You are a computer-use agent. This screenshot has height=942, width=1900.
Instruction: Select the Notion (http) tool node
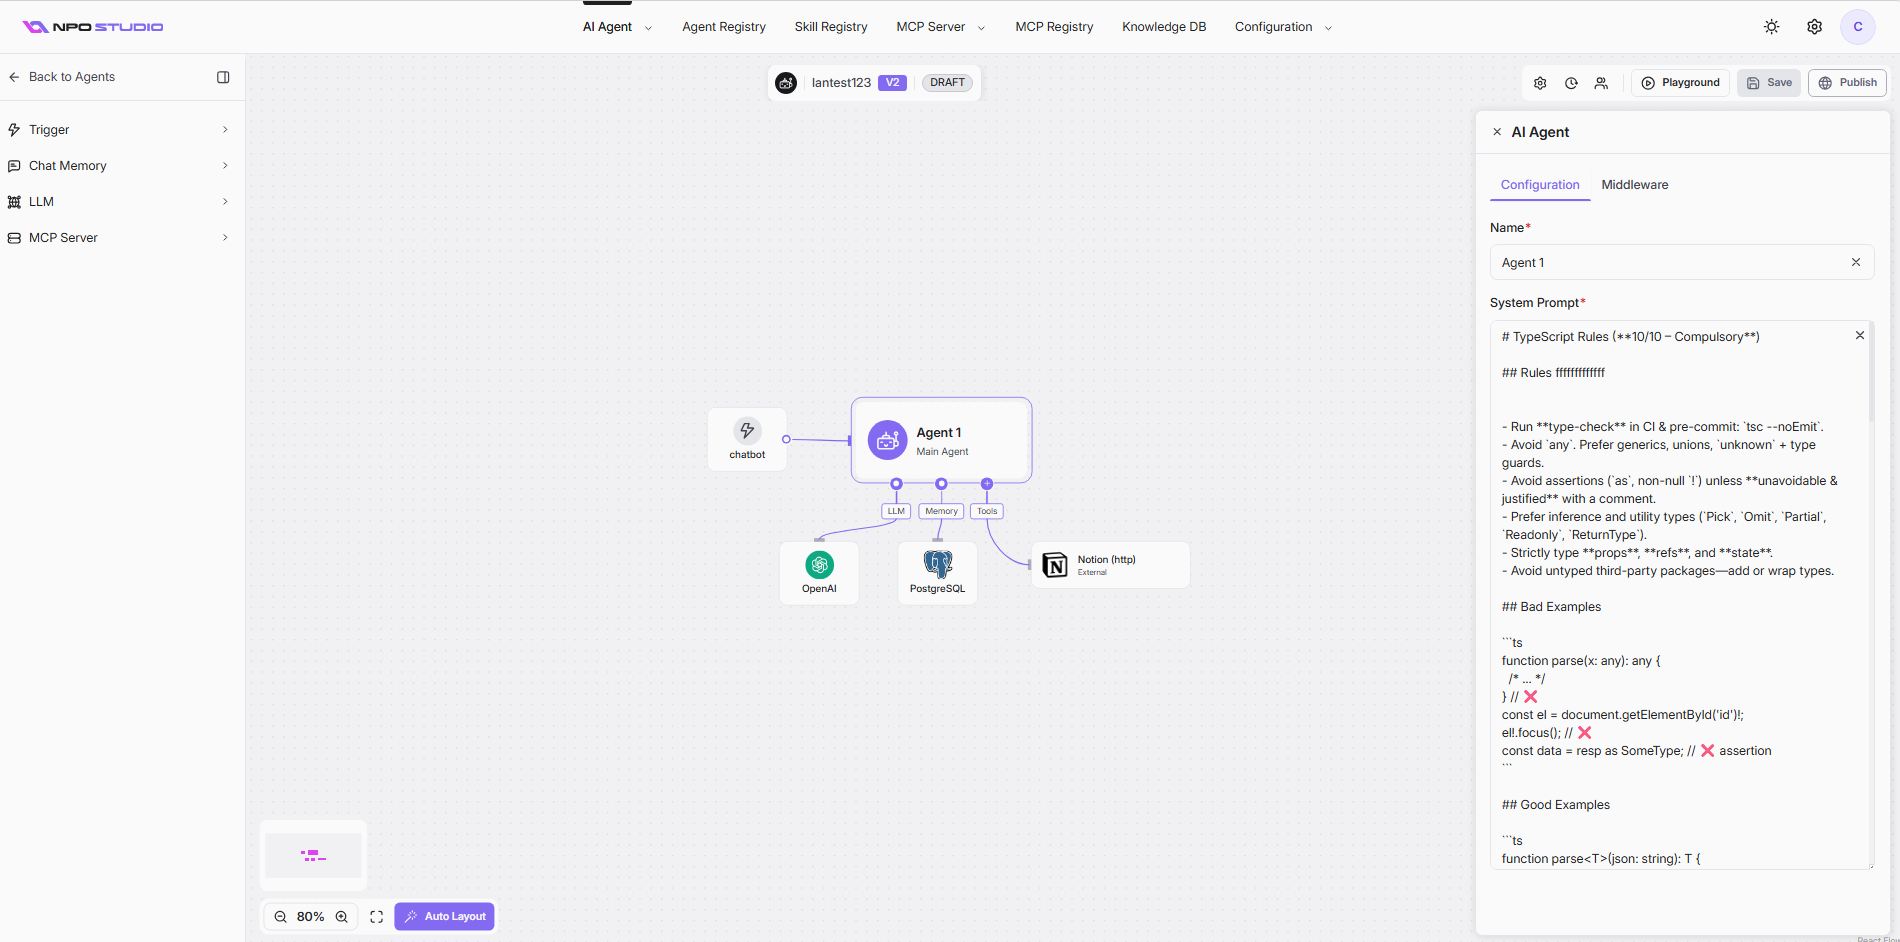pos(1110,565)
